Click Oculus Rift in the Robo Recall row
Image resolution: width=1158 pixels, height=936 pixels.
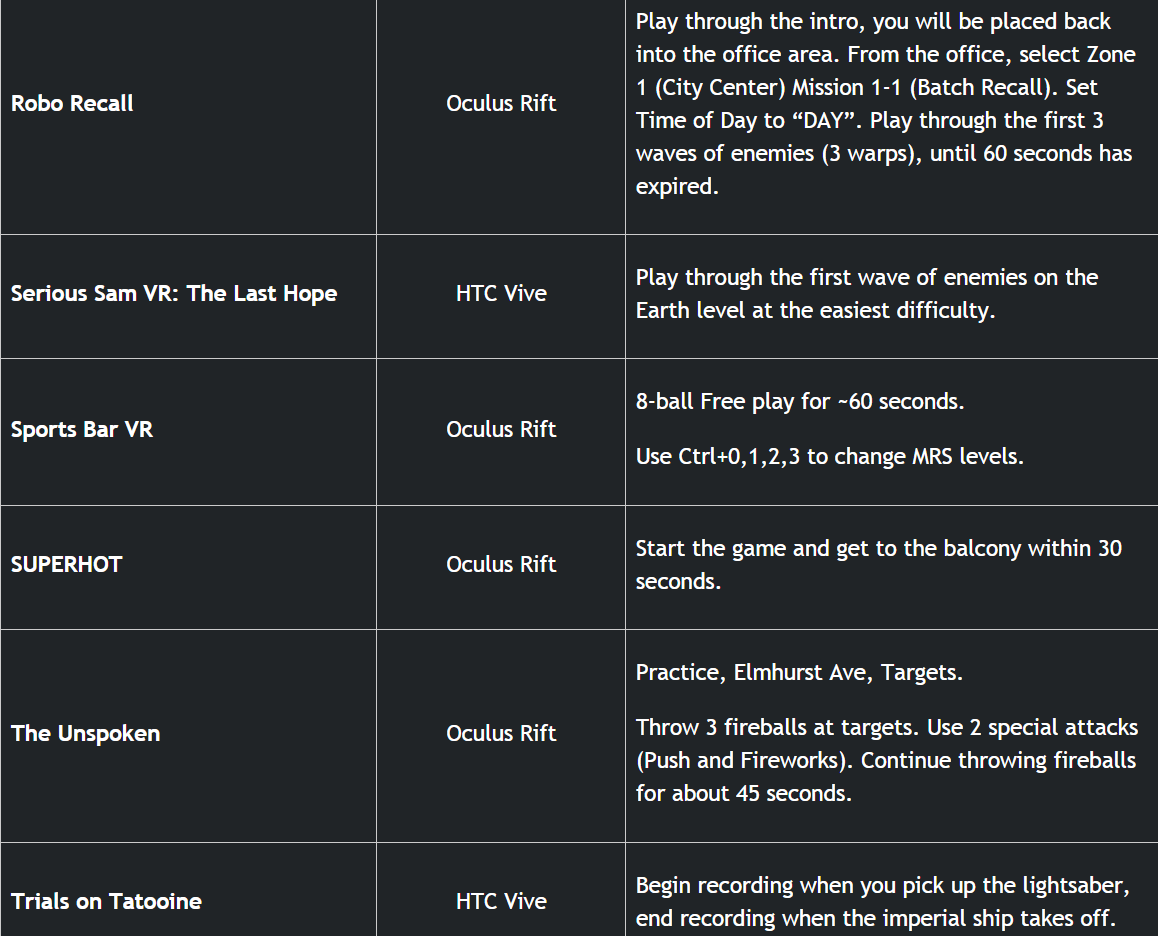click(501, 103)
